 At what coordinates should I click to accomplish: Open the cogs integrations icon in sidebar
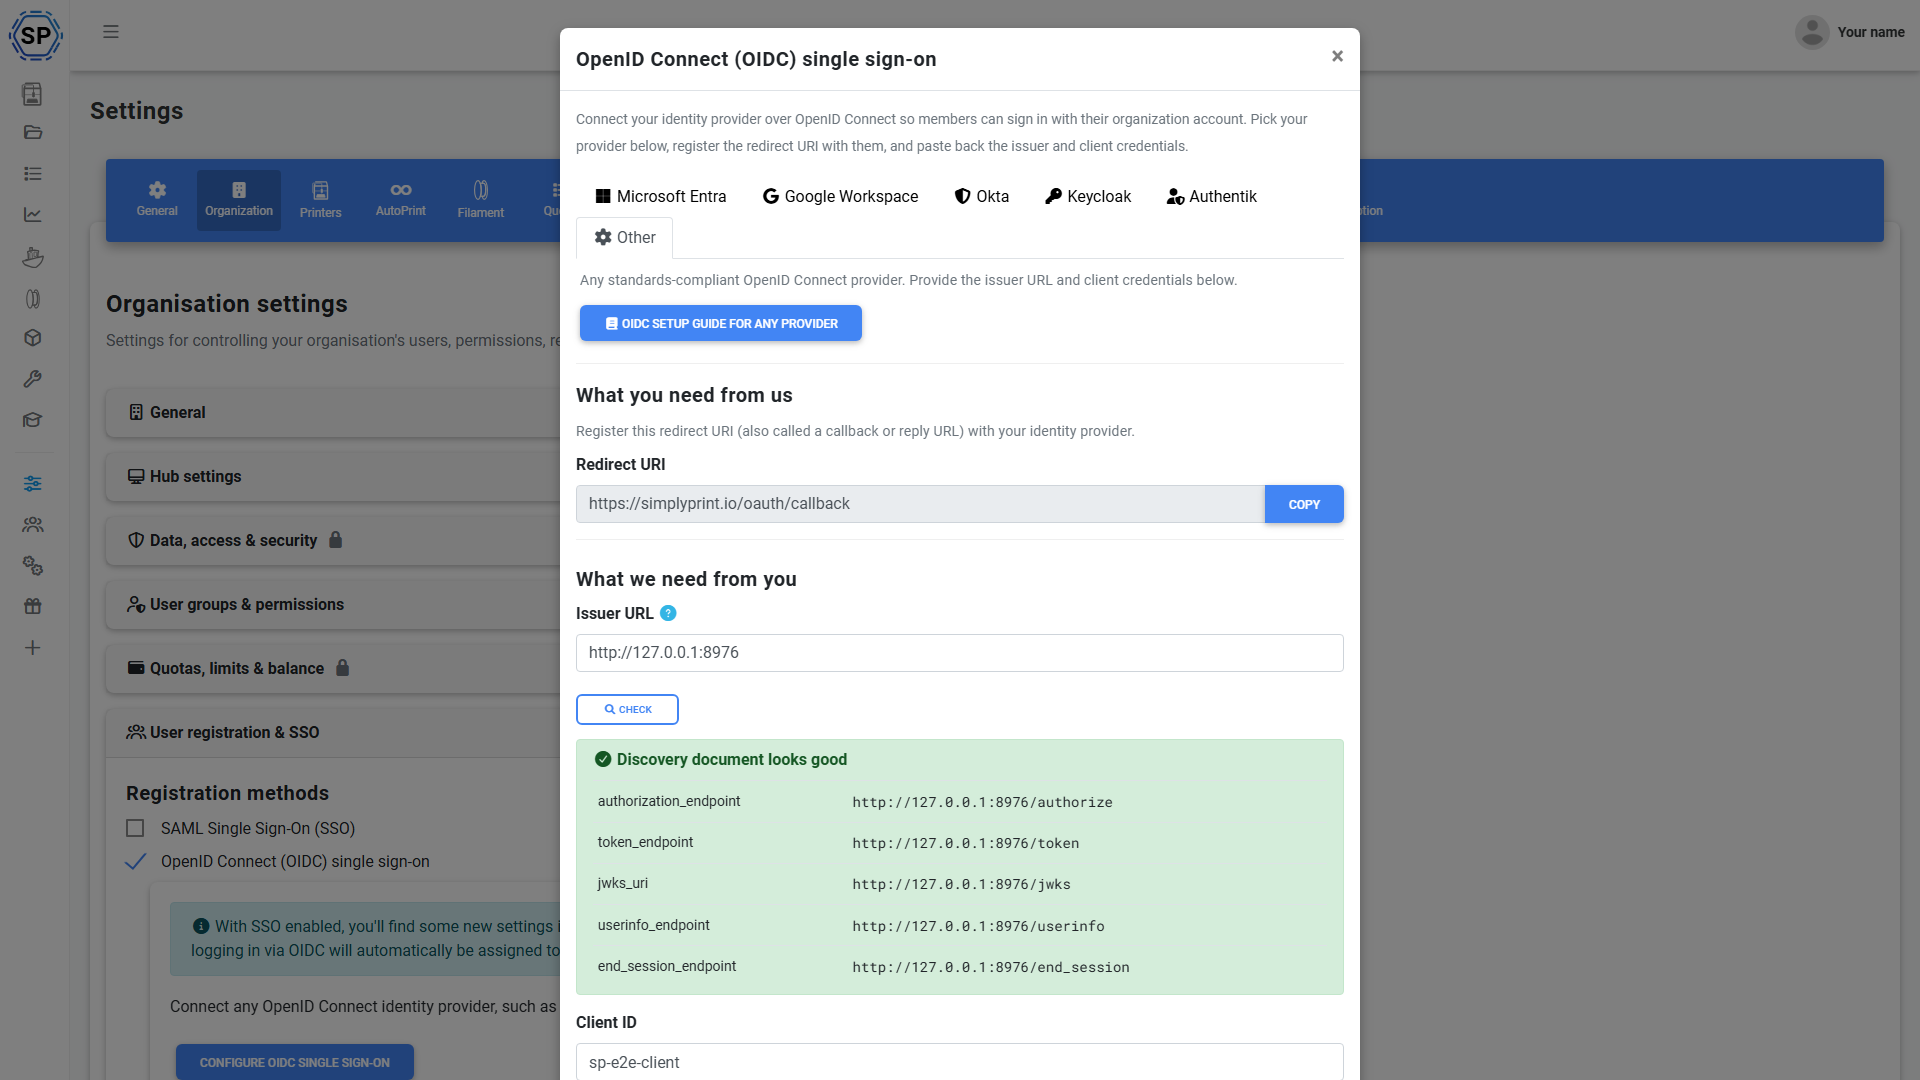(33, 566)
